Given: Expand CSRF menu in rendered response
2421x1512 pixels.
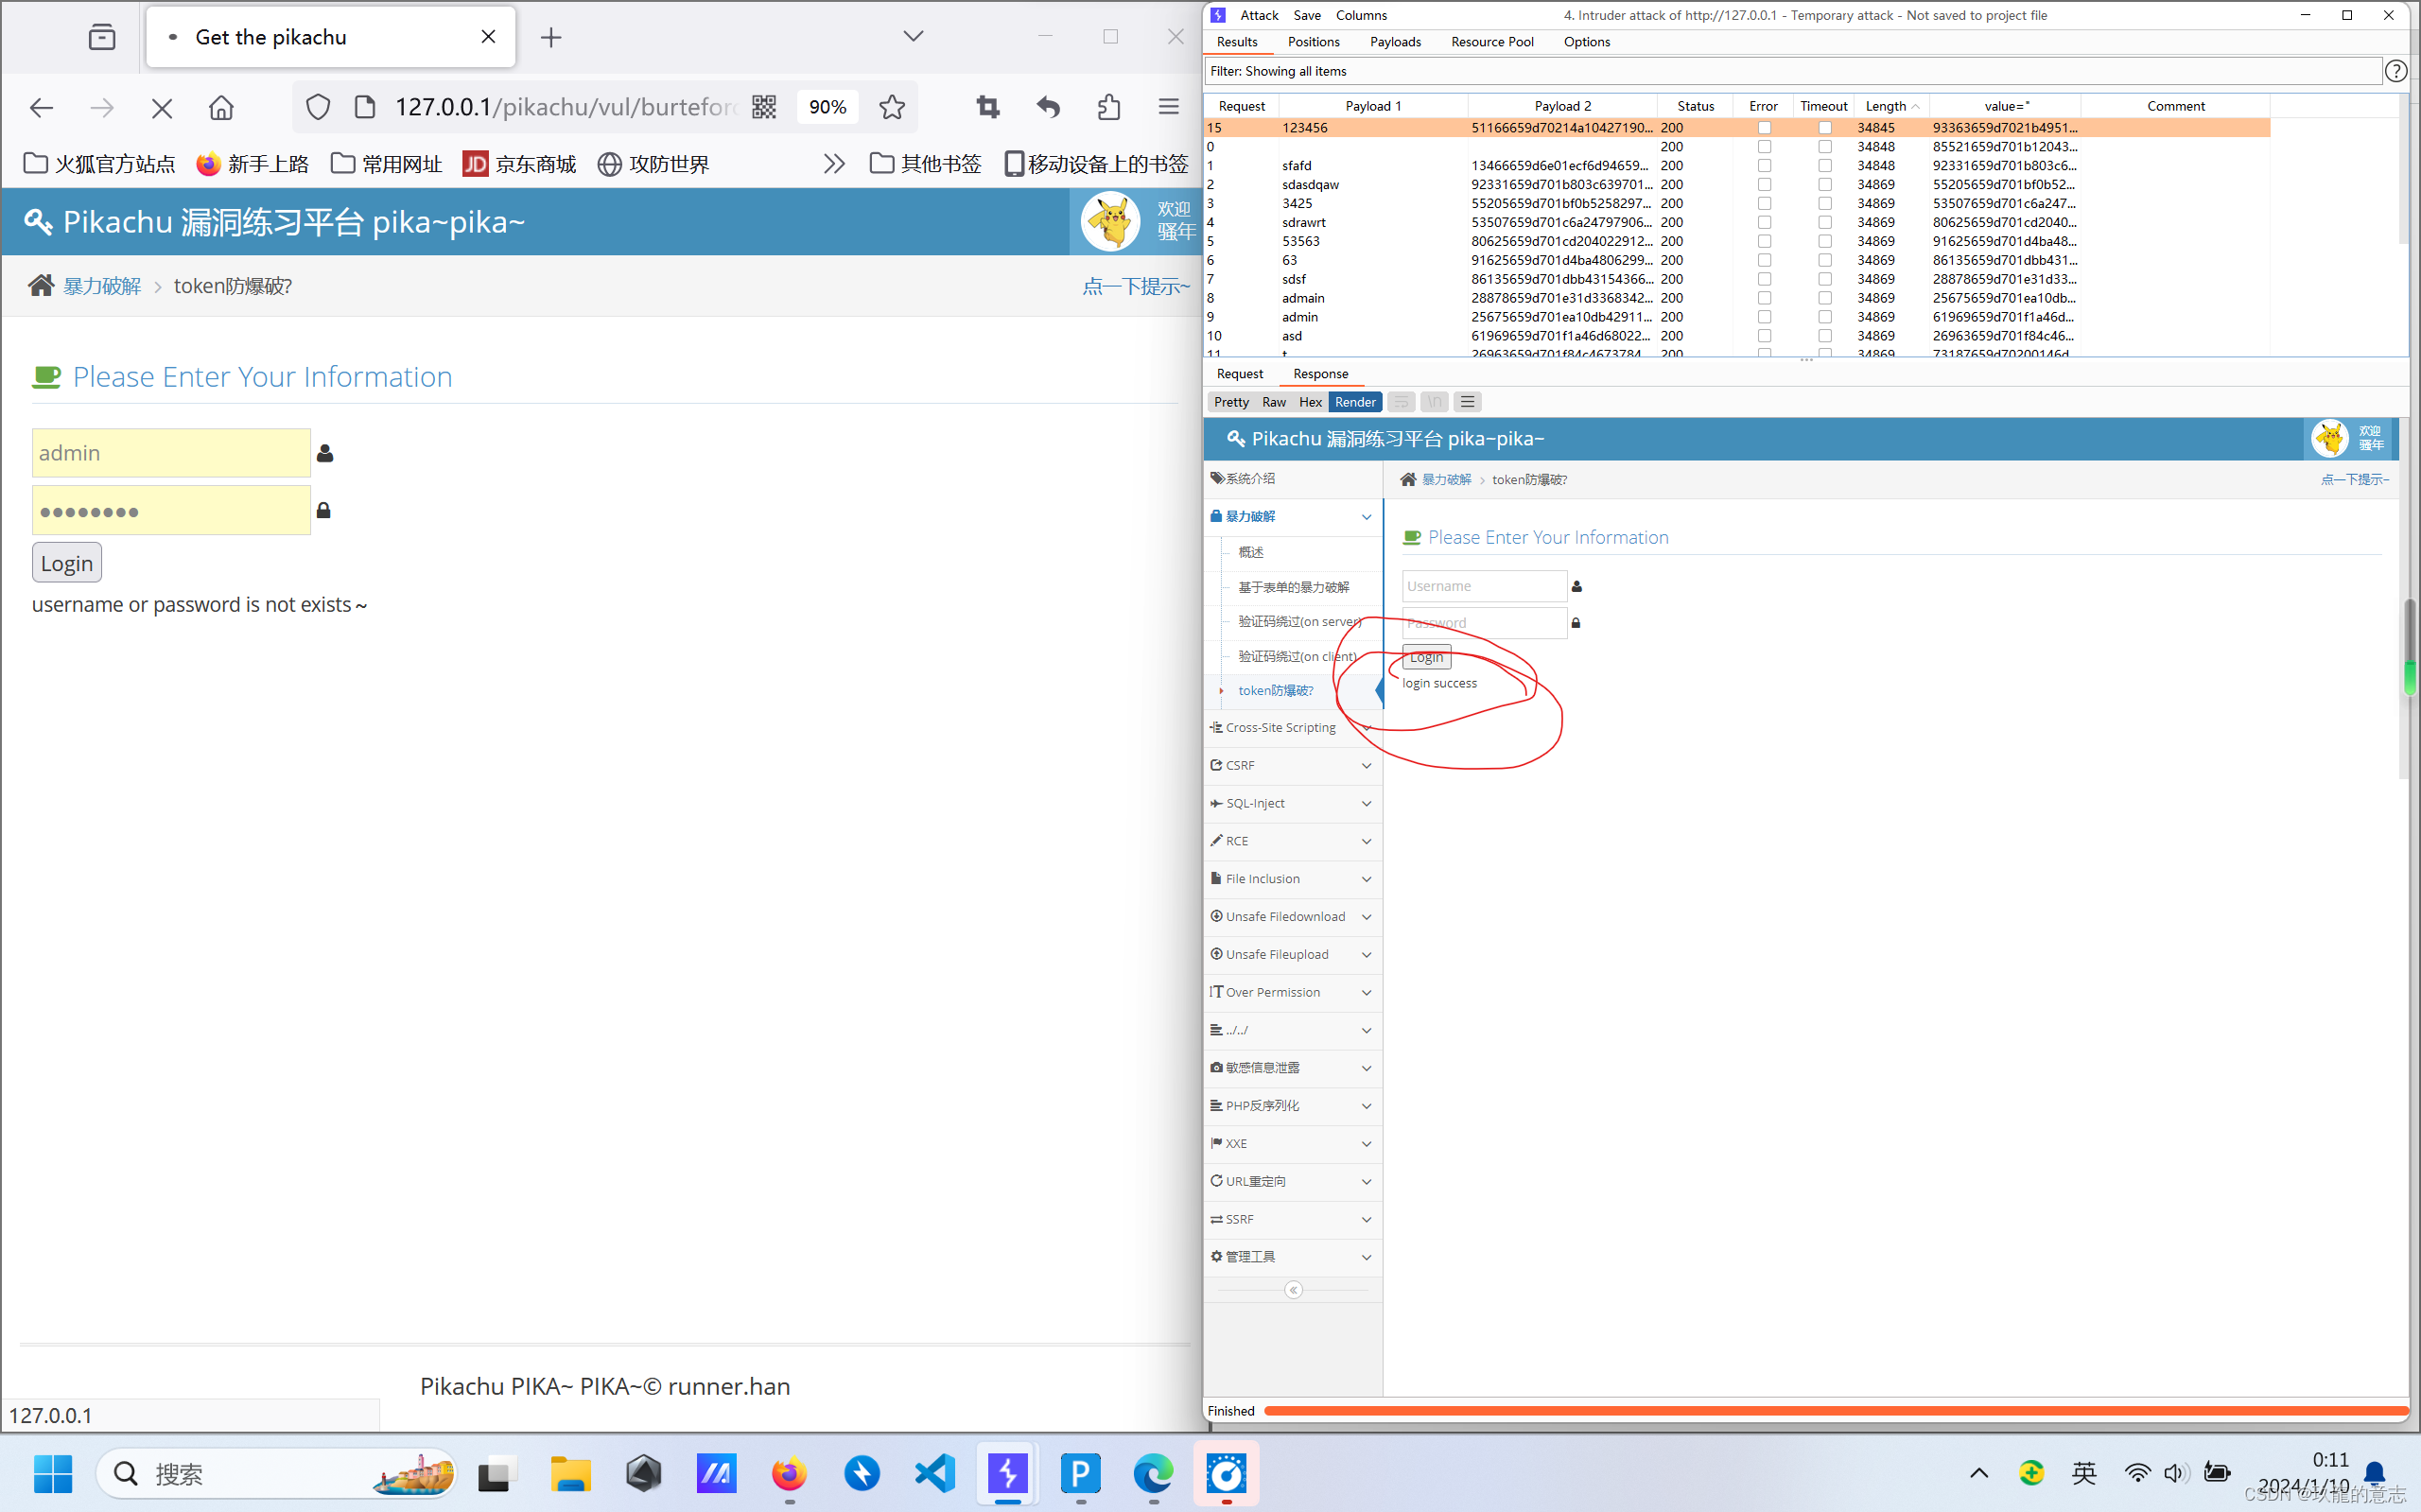Looking at the screenshot, I should (x=1292, y=766).
